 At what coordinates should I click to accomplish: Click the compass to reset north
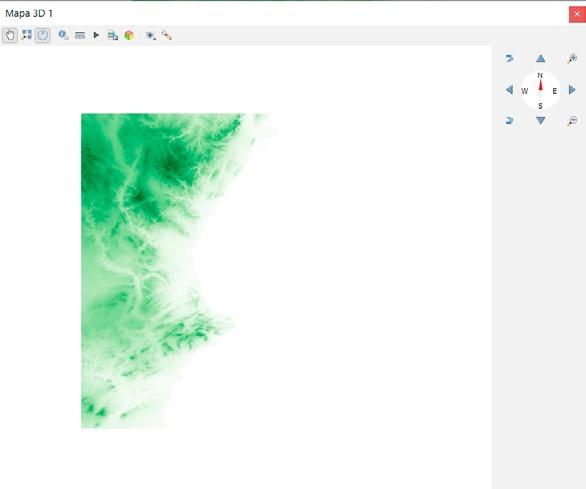(540, 90)
